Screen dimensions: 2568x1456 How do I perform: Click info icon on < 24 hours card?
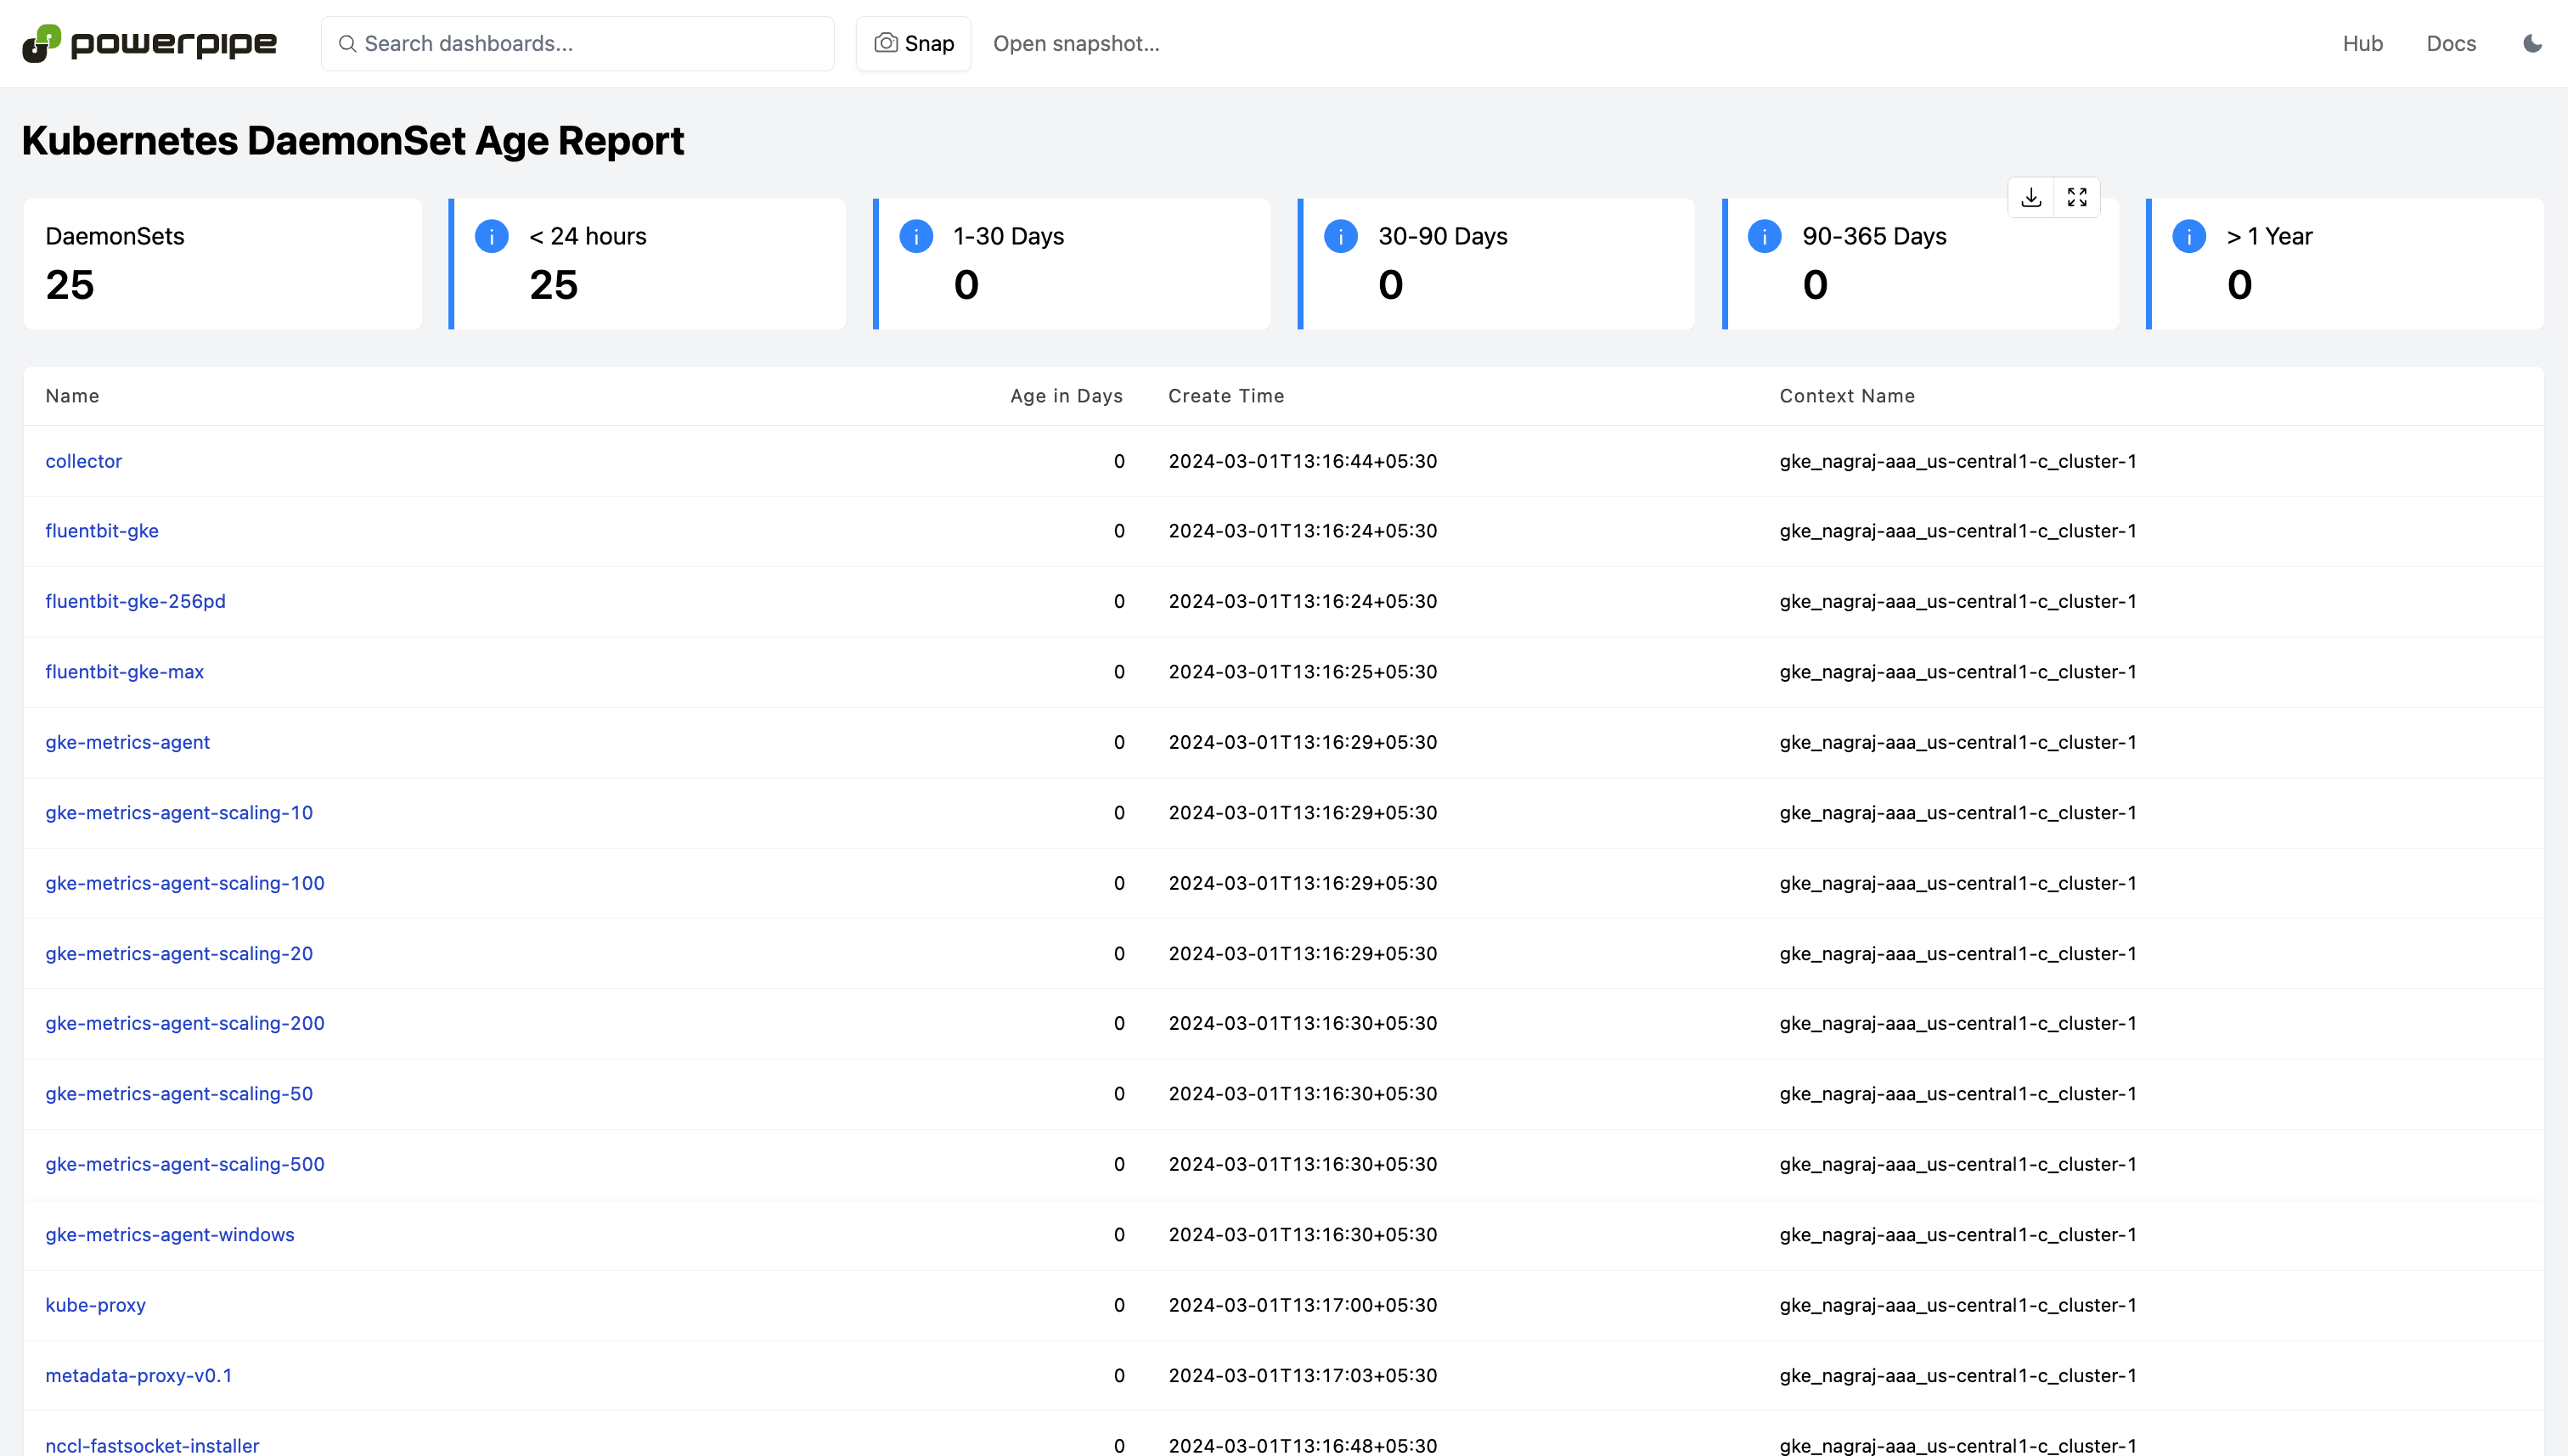491,236
